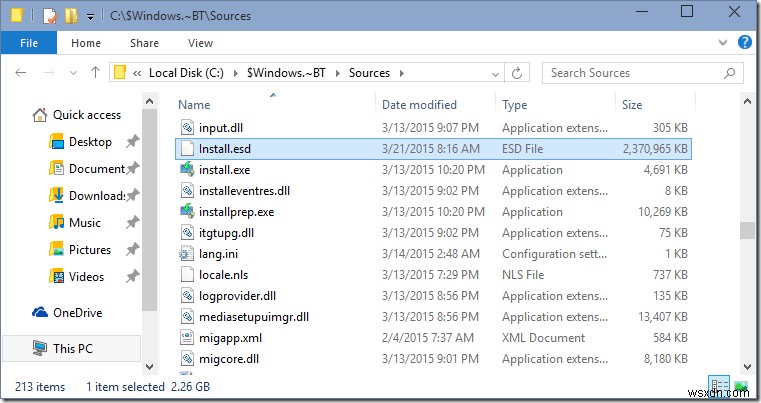This screenshot has width=761, height=403.
Task: Sort by the Type column header
Action: (514, 105)
